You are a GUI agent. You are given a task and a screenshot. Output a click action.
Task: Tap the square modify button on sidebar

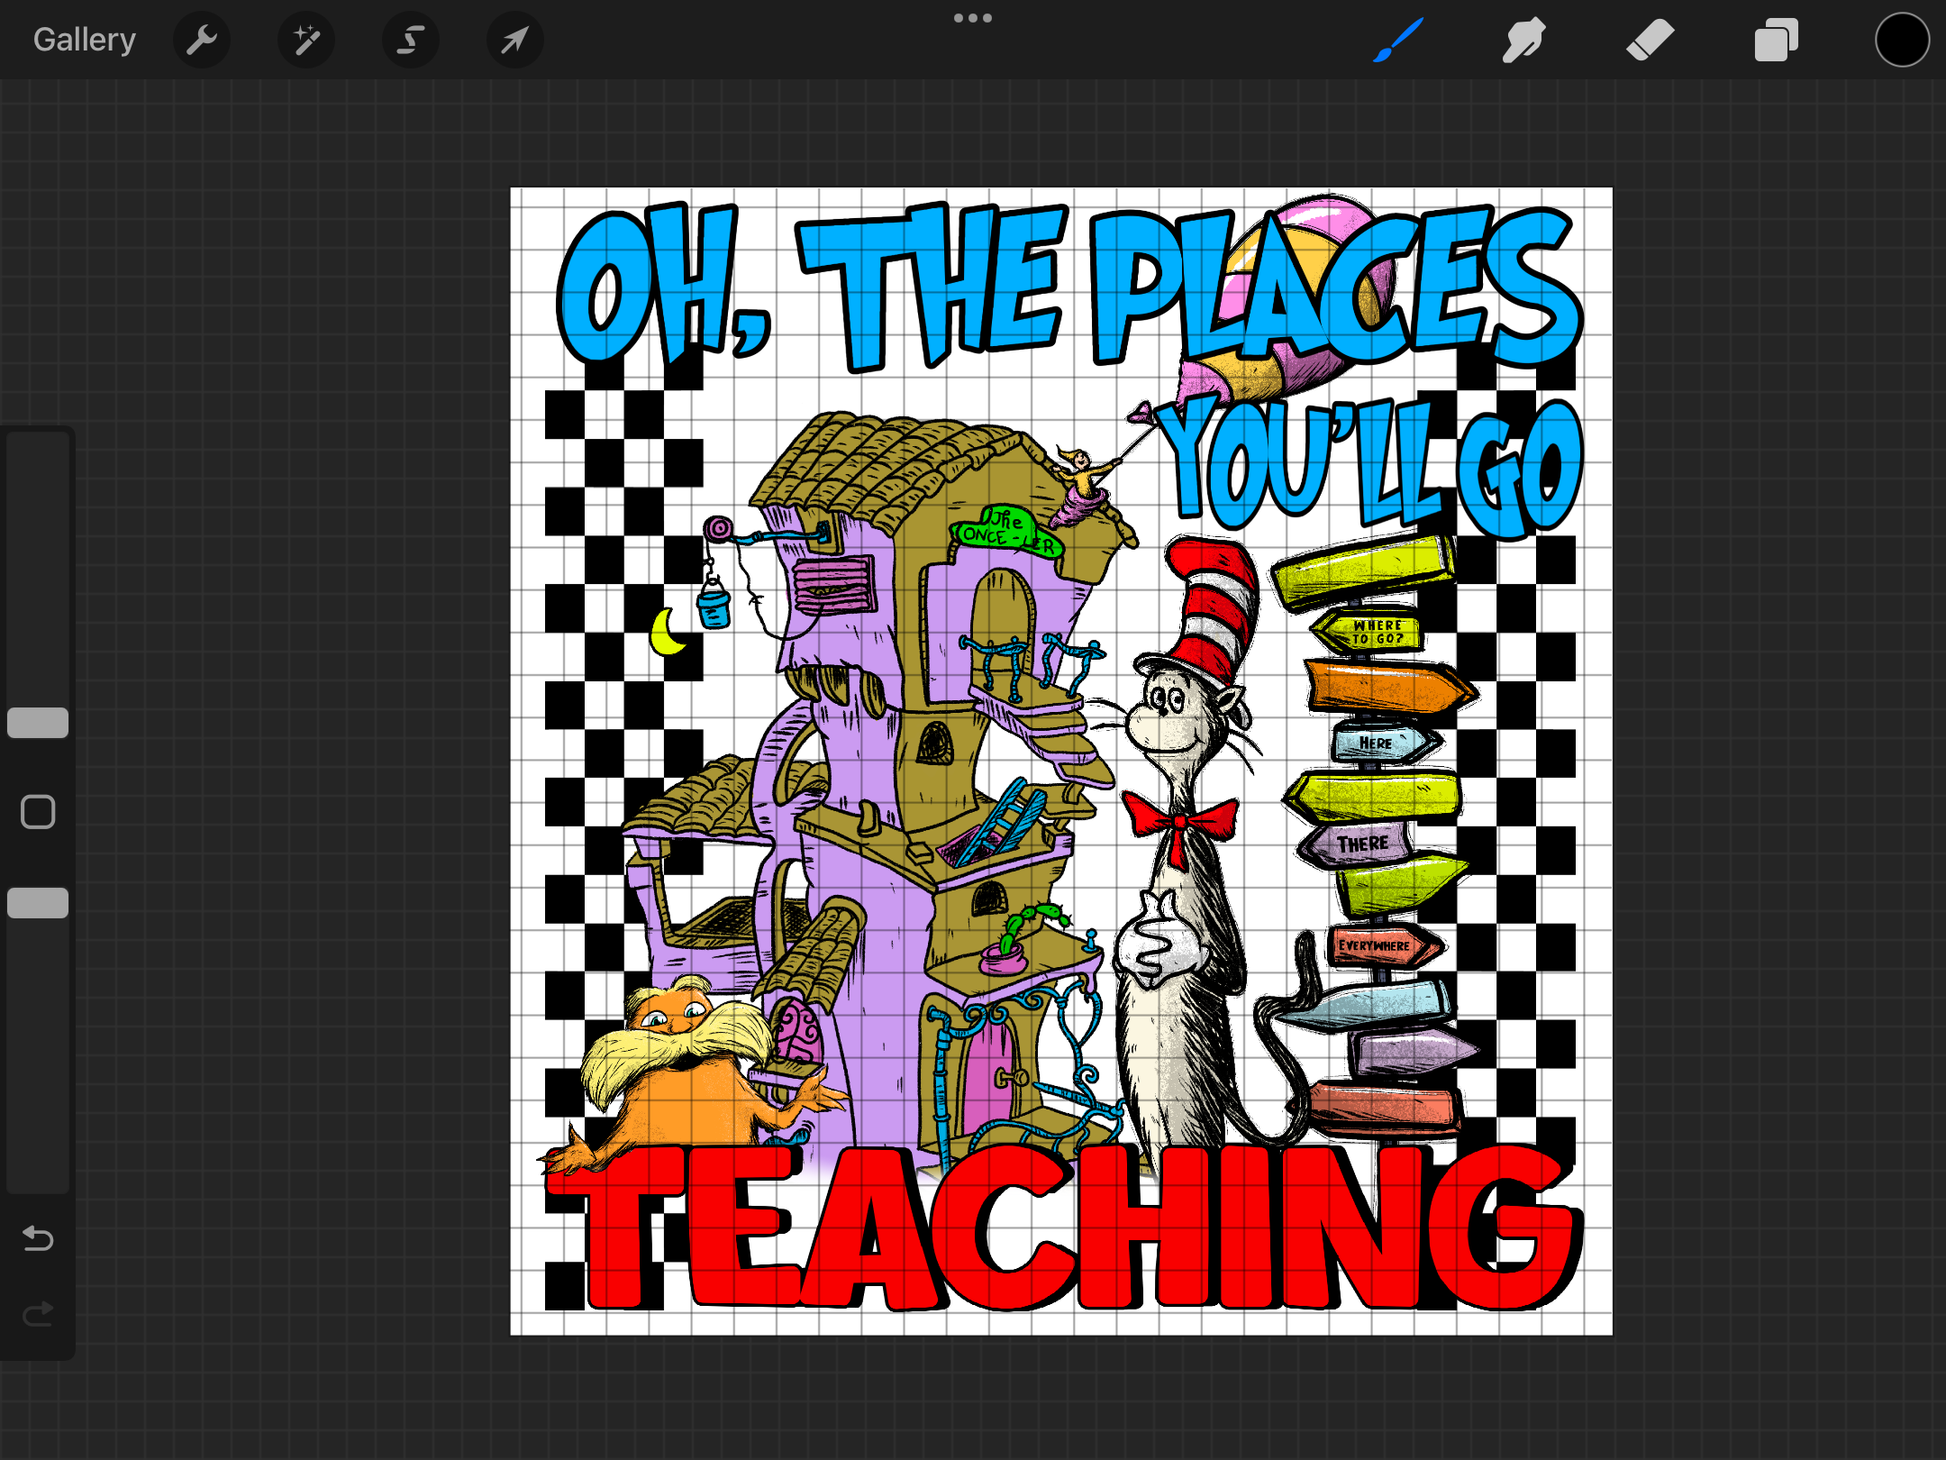point(38,812)
